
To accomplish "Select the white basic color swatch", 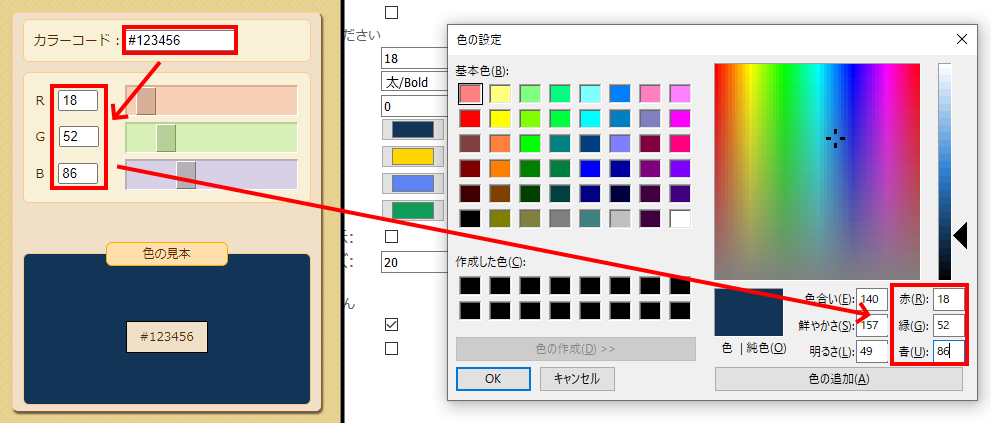I will click(x=680, y=218).
